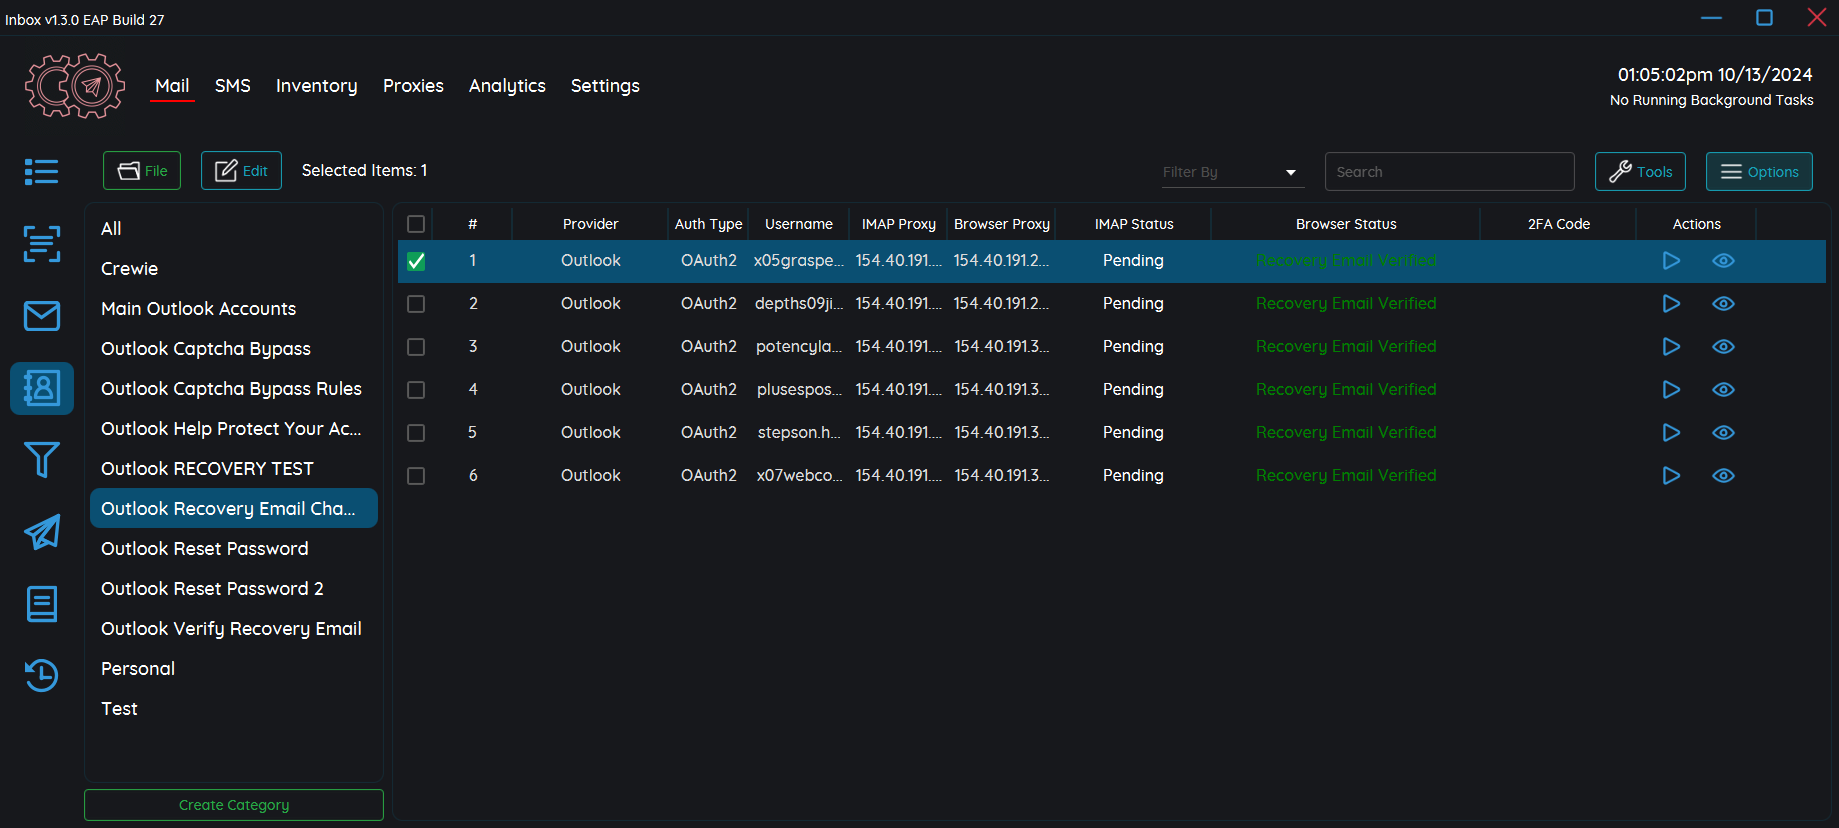Viewport: 1839px width, 828px height.
Task: Switch to the Settings tab
Action: [x=605, y=86]
